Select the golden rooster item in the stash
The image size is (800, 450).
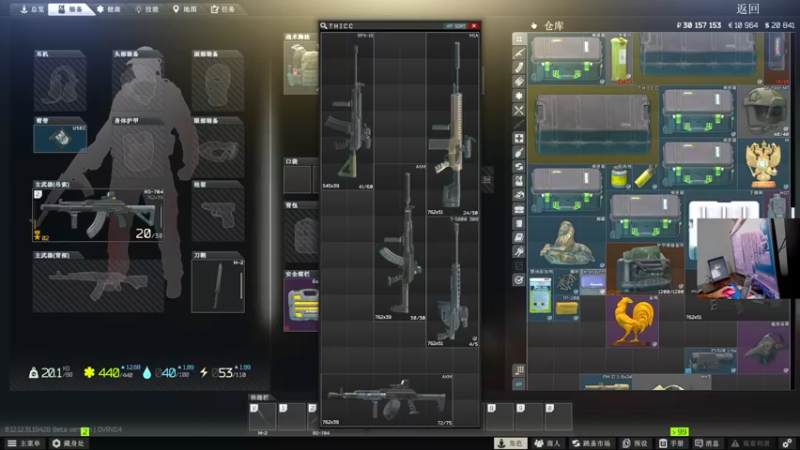pyautogui.click(x=632, y=321)
